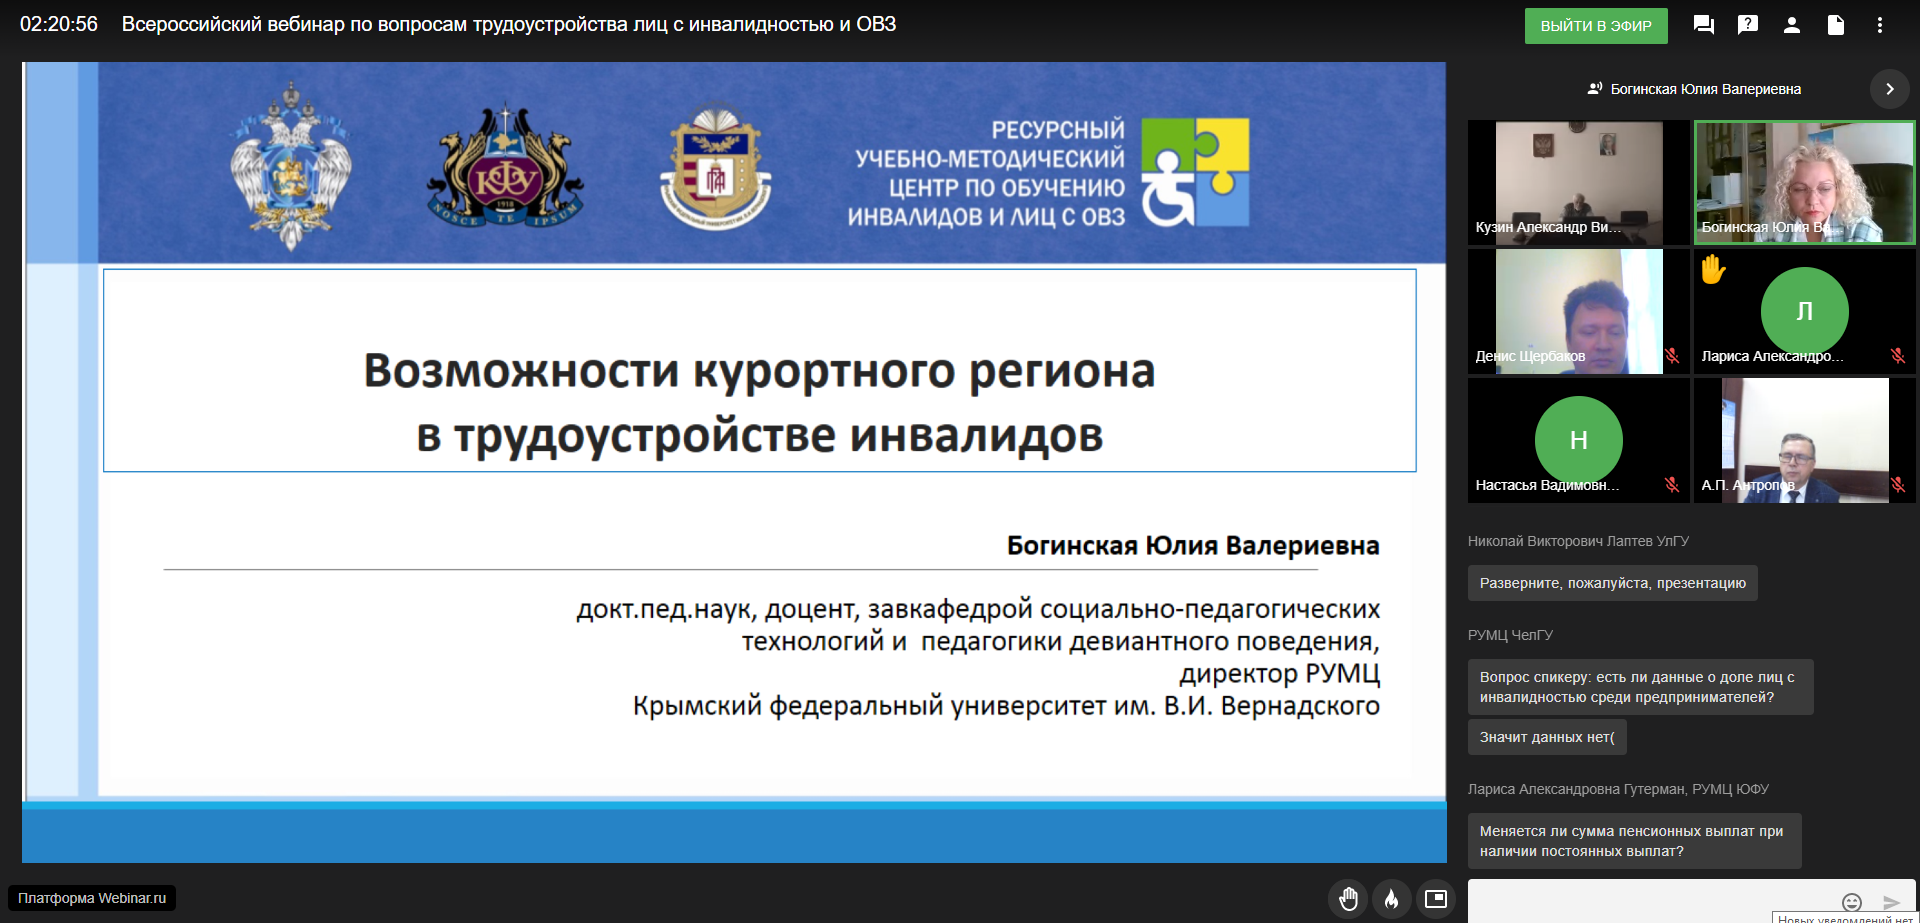
Task: Click the 'Платформа Webinar.ru' link
Action: pyautogui.click(x=92, y=898)
